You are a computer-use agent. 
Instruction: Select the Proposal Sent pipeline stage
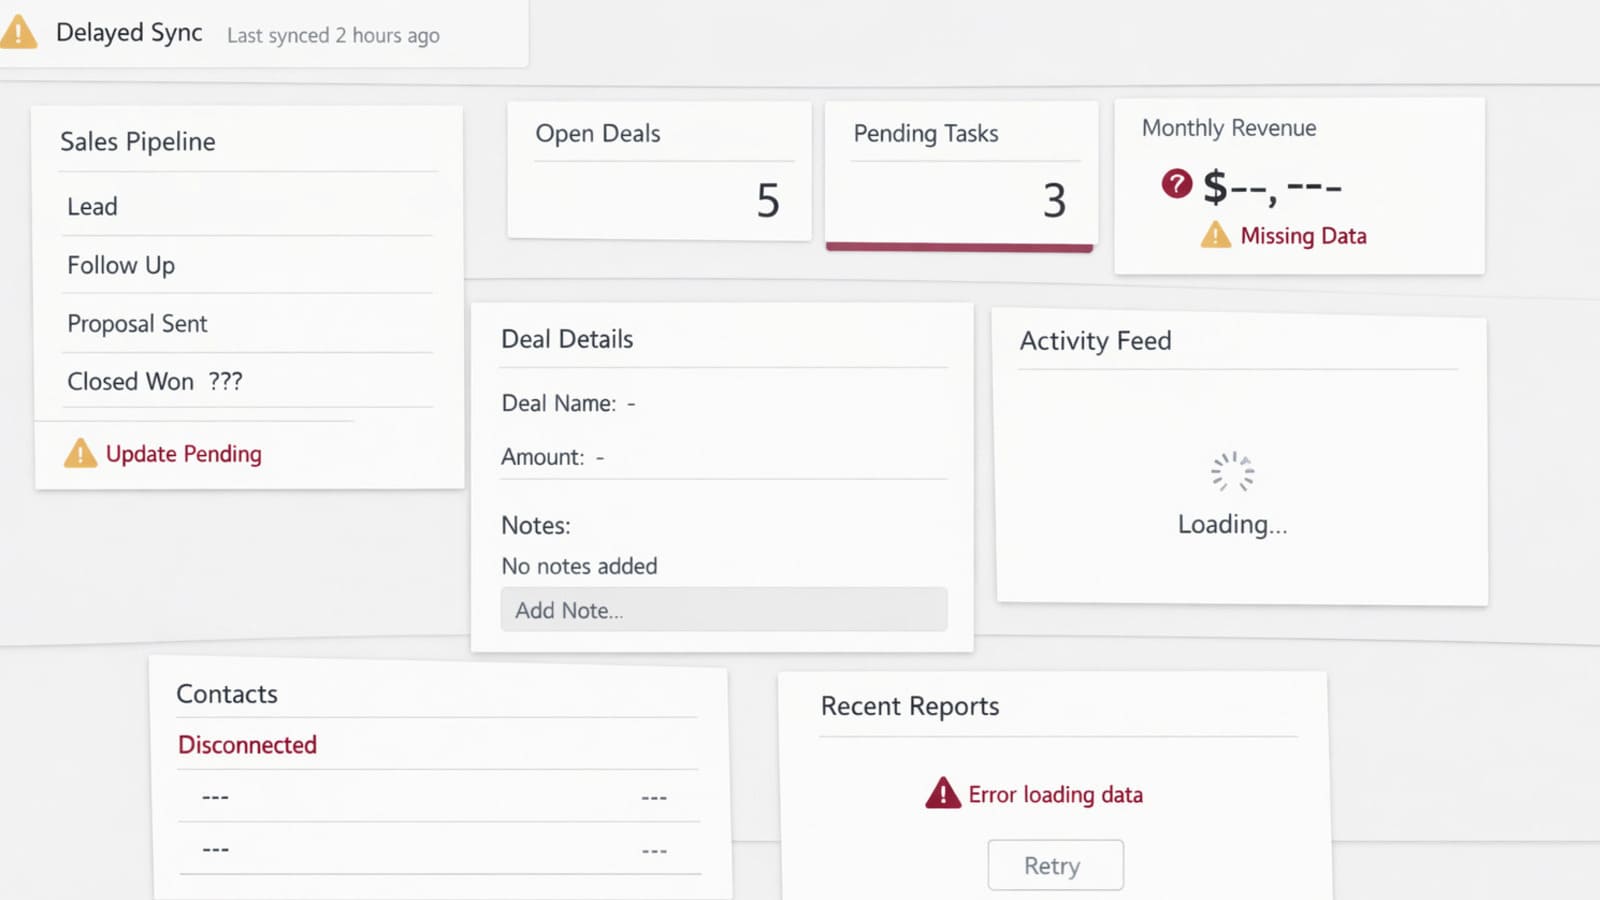[137, 323]
